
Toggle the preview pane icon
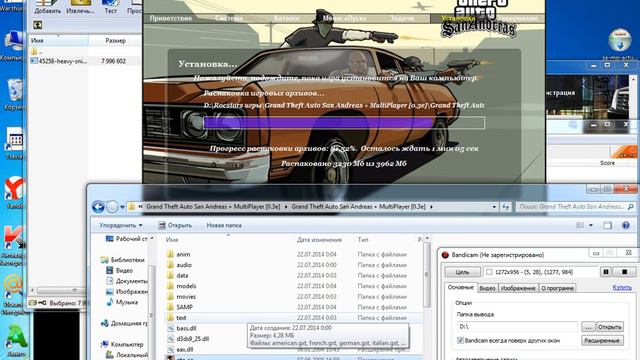coord(607,226)
